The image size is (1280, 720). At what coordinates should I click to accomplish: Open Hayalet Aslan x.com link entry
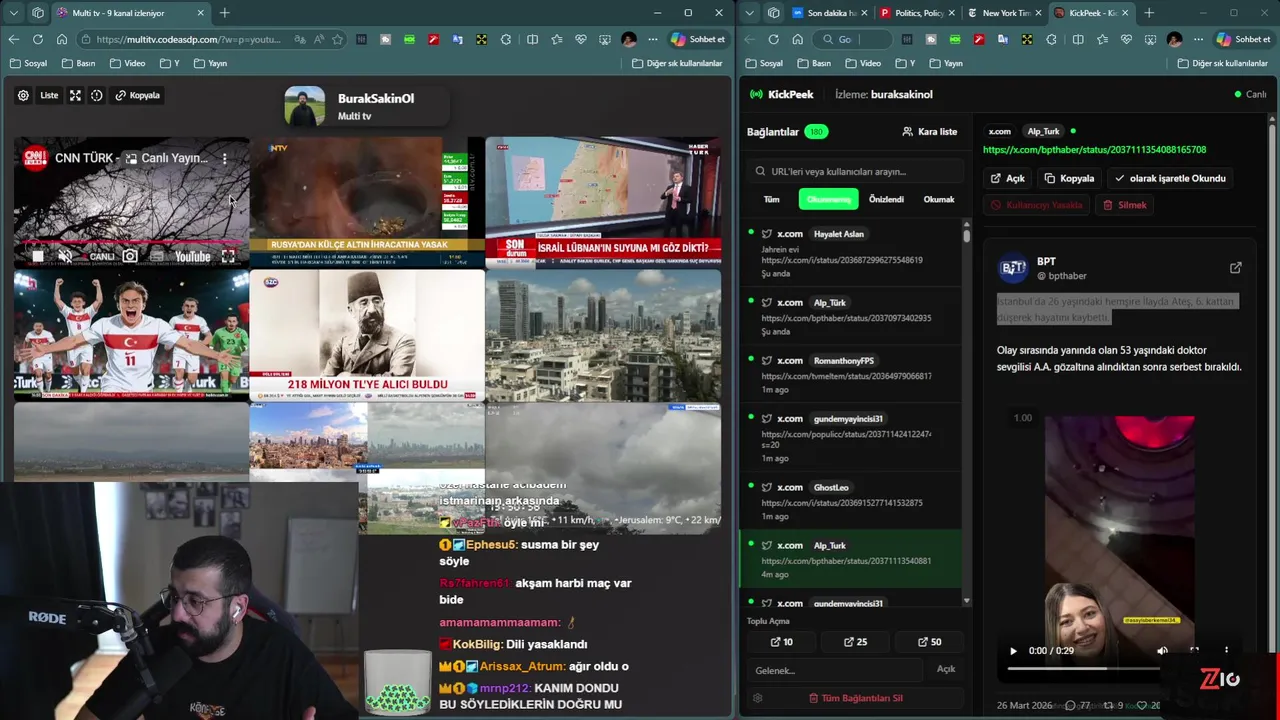pyautogui.click(x=851, y=253)
